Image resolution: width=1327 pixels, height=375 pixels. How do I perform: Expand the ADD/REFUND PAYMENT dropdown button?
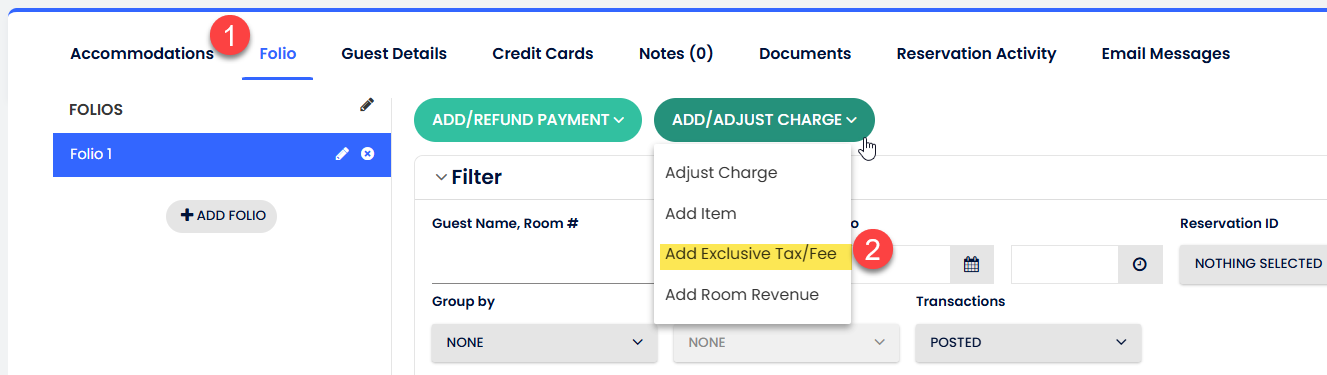click(x=528, y=120)
